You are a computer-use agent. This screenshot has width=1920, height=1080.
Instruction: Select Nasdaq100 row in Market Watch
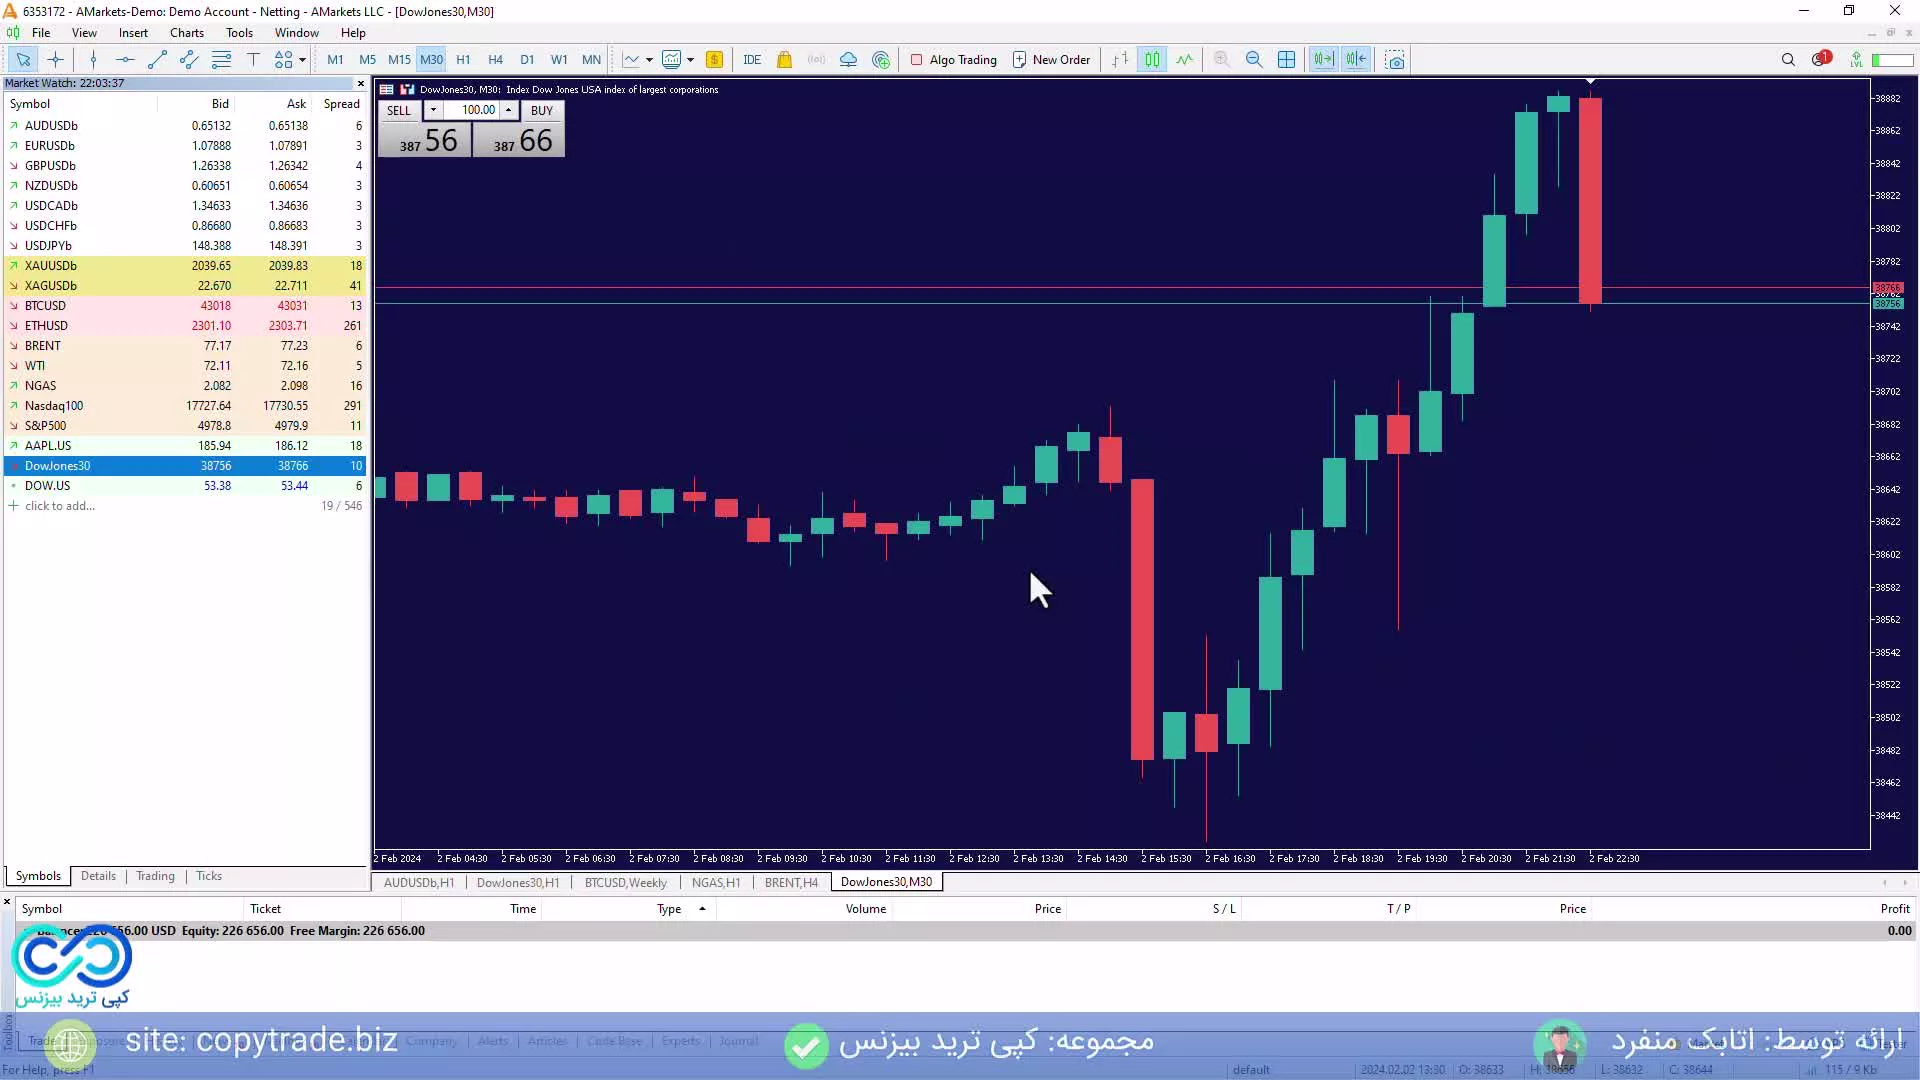185,406
